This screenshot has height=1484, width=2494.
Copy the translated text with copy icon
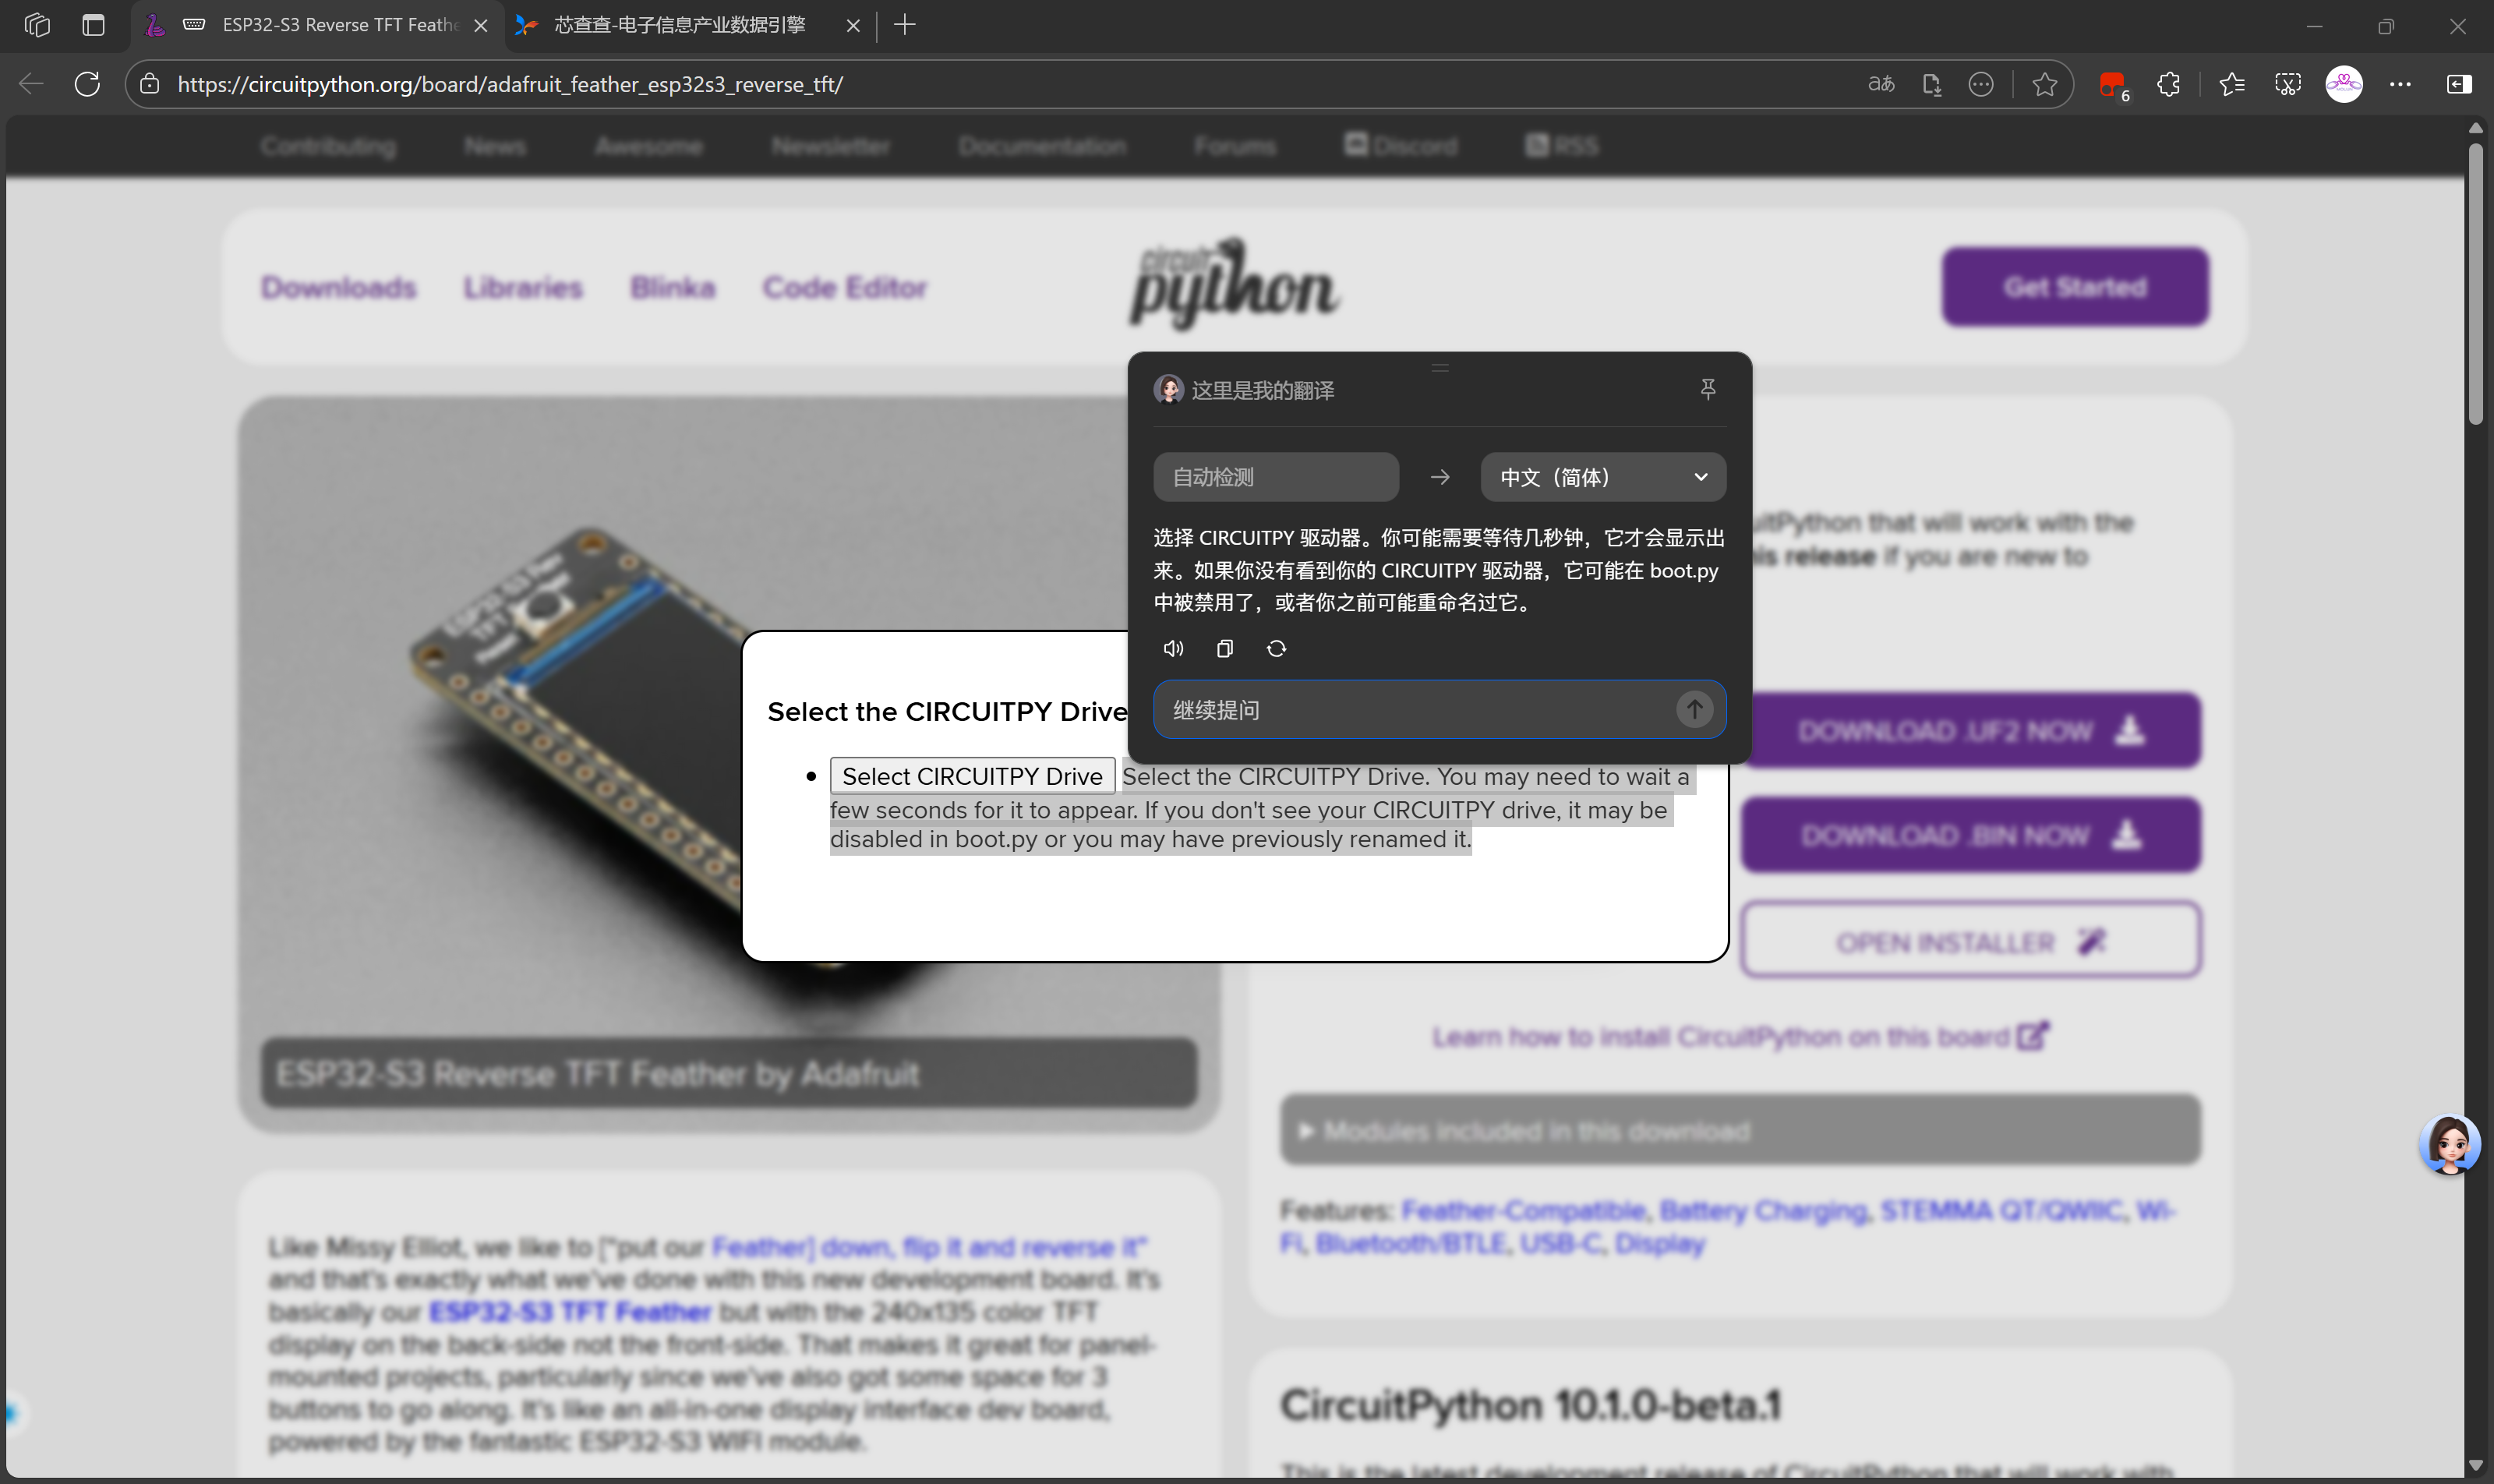[1224, 649]
